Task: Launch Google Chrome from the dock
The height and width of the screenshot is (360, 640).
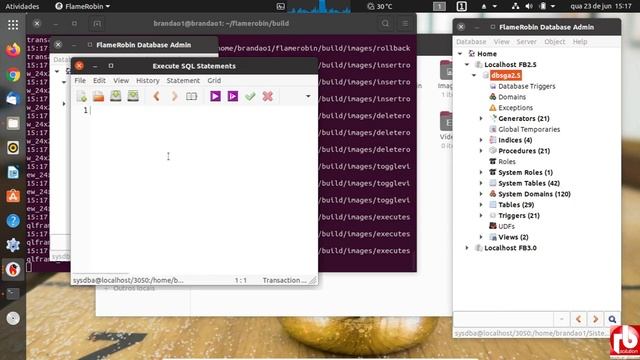Action: click(x=13, y=75)
